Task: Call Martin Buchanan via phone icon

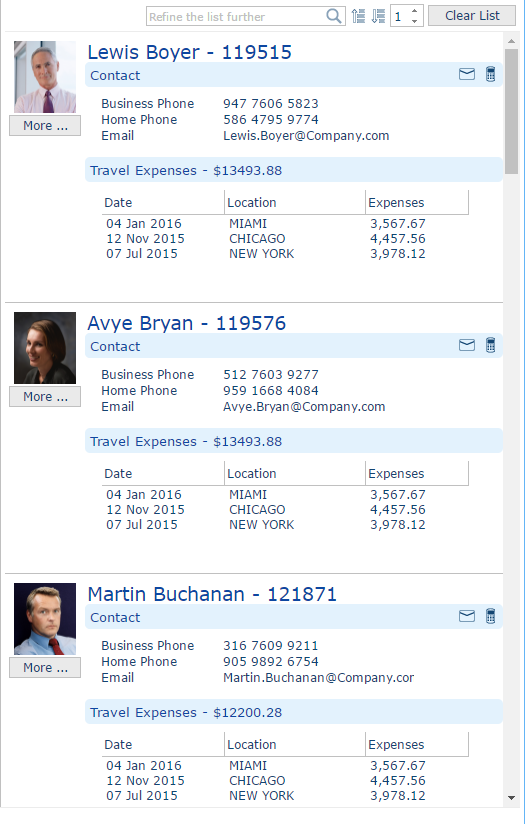Action: click(490, 616)
